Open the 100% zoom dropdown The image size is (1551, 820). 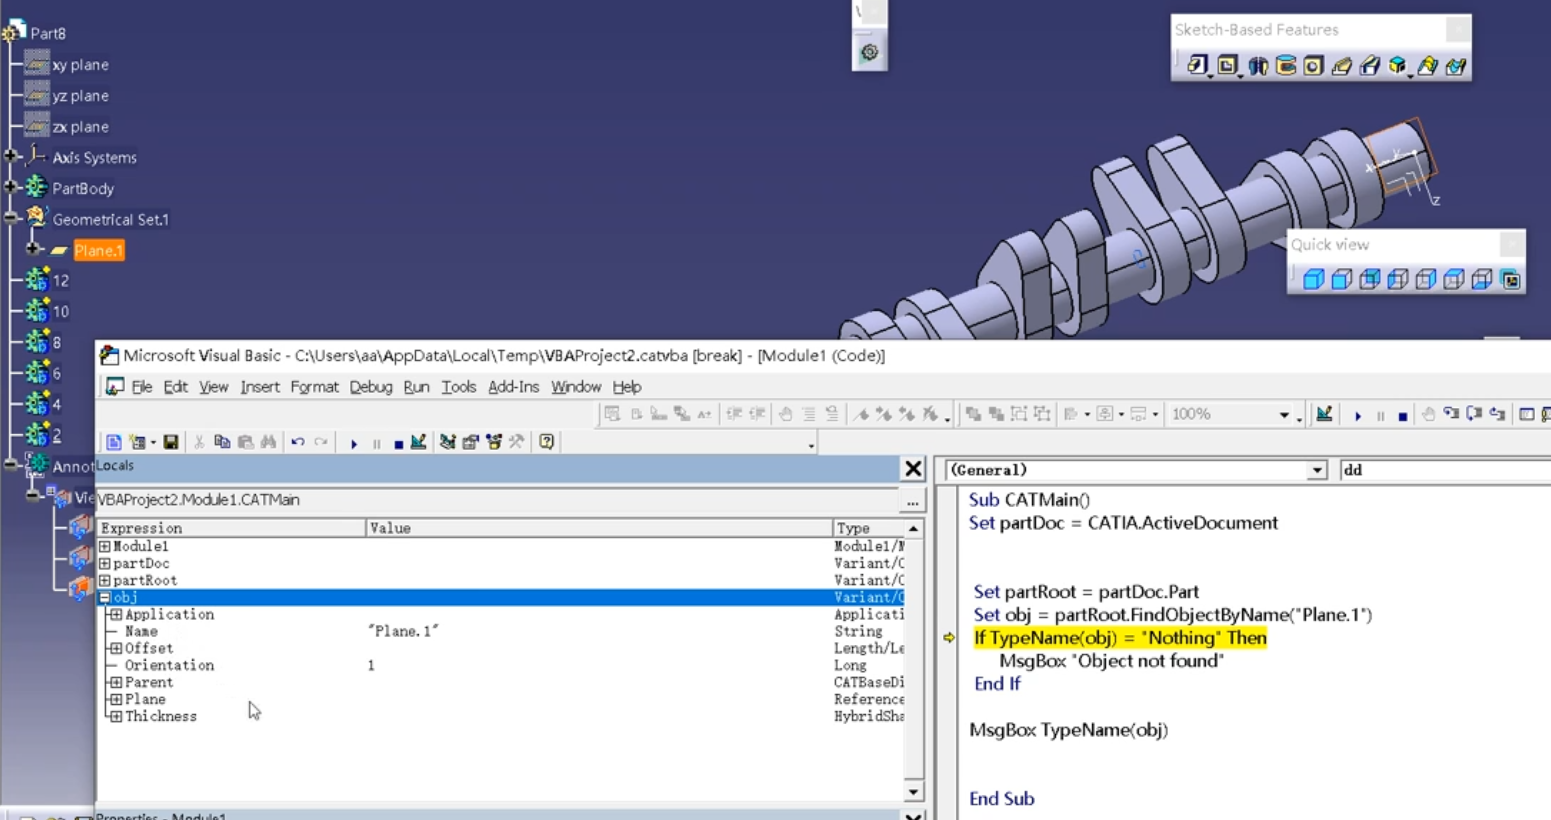(1284, 414)
